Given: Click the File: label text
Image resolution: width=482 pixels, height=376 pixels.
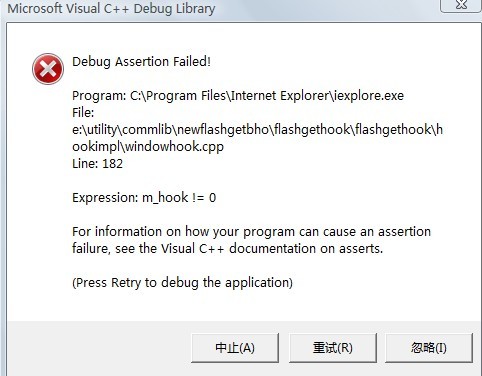Looking at the screenshot, I should pyautogui.click(x=83, y=113).
